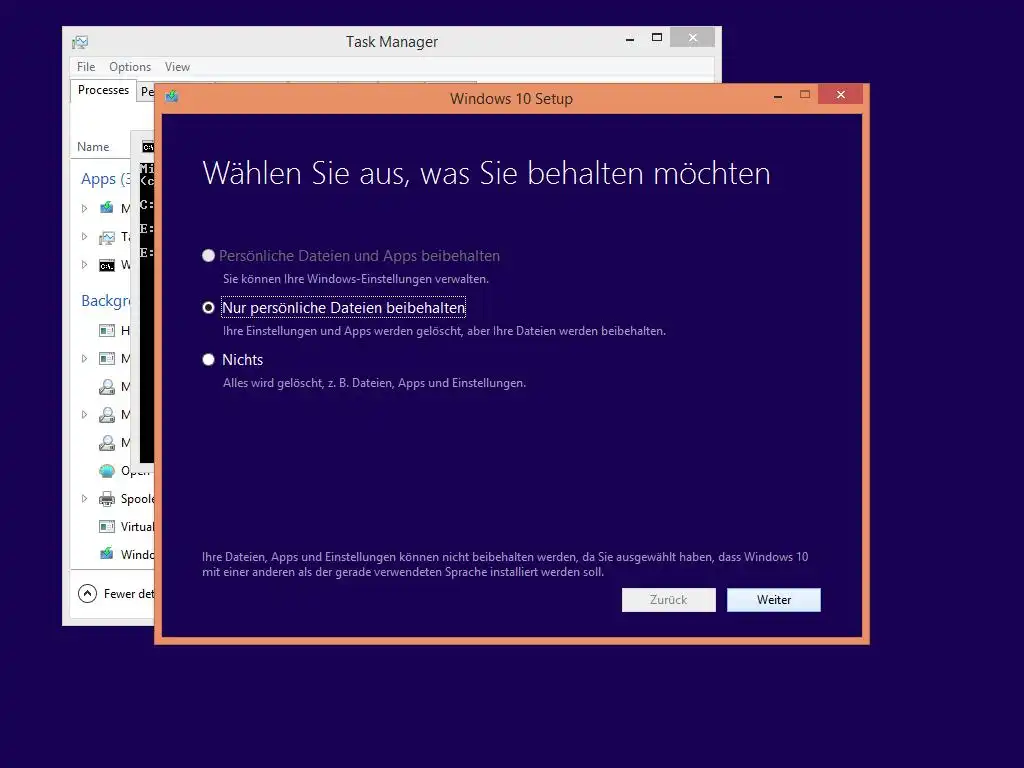This screenshot has height=768, width=1024.
Task: Click the Name column header
Action: pos(93,147)
